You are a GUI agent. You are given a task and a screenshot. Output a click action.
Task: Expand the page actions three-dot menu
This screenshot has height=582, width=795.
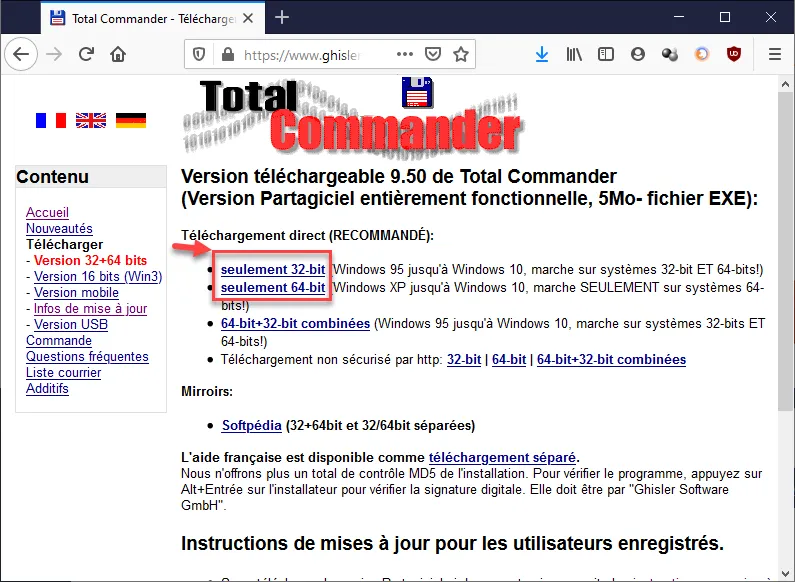click(x=404, y=55)
